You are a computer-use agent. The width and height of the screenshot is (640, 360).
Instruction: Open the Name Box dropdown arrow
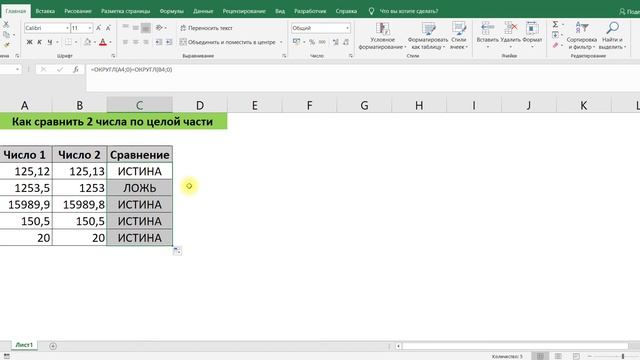pyautogui.click(x=17, y=69)
